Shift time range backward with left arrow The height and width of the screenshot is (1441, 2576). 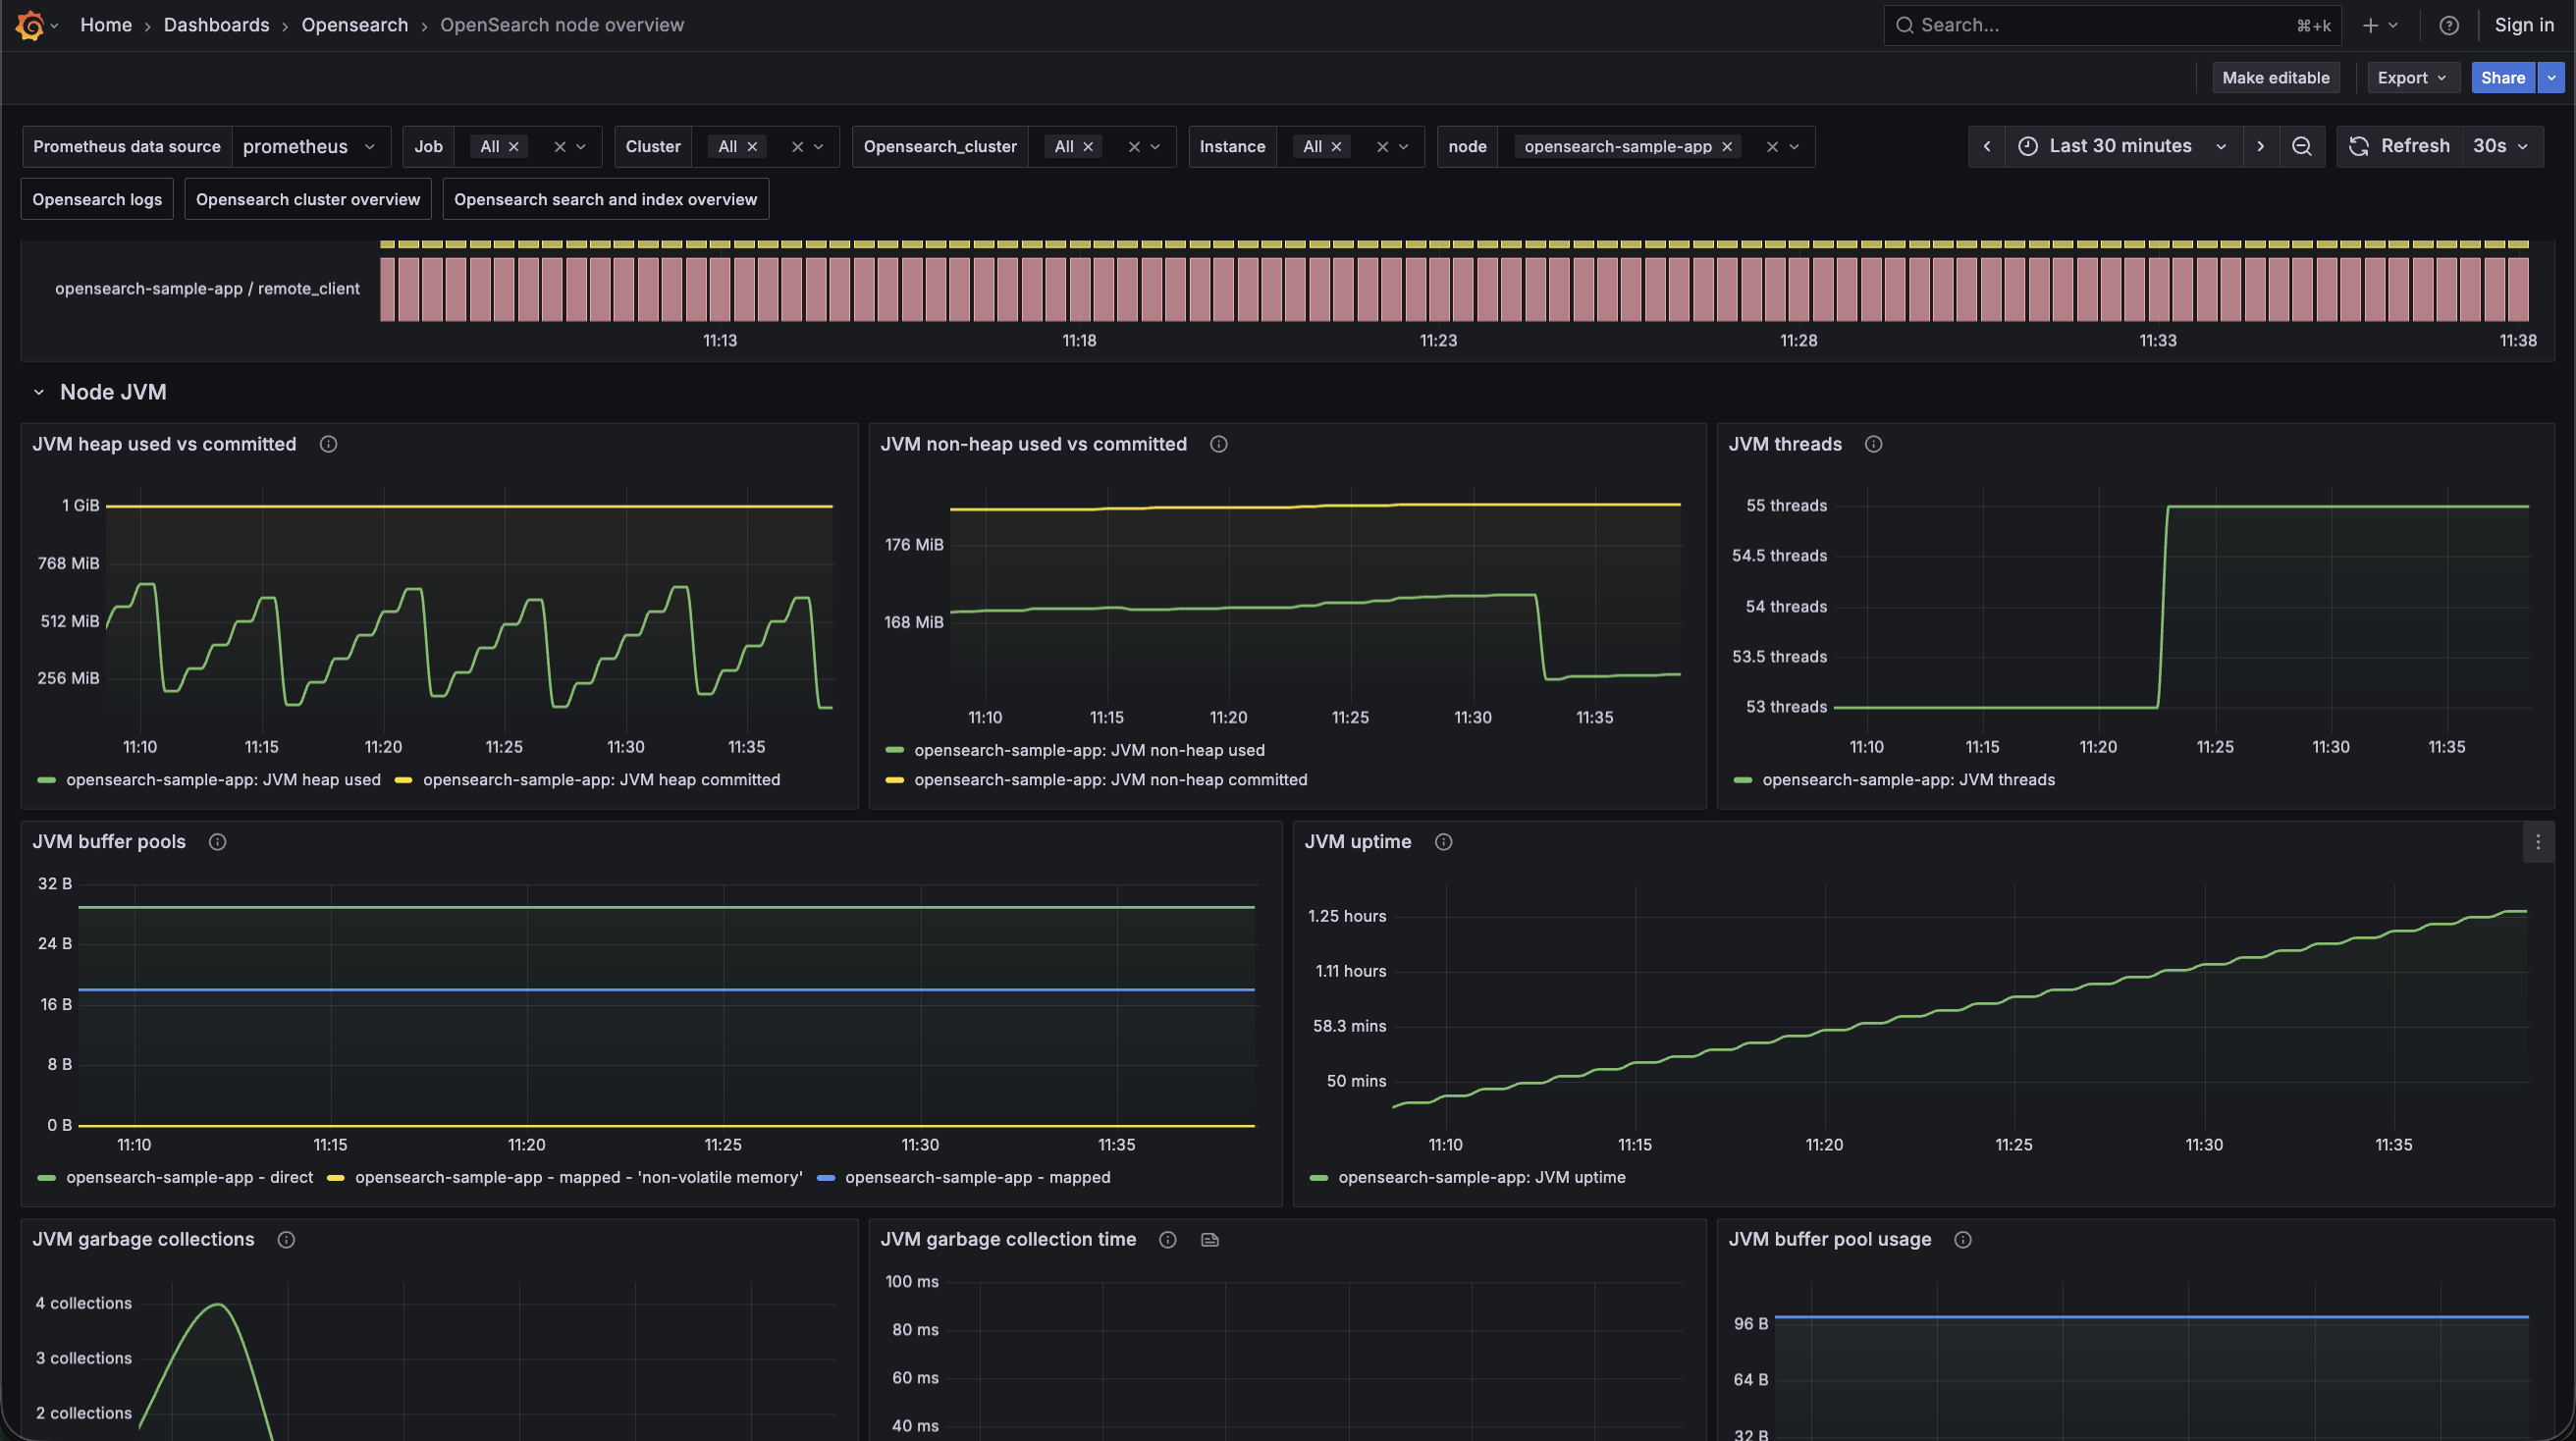(x=1987, y=146)
